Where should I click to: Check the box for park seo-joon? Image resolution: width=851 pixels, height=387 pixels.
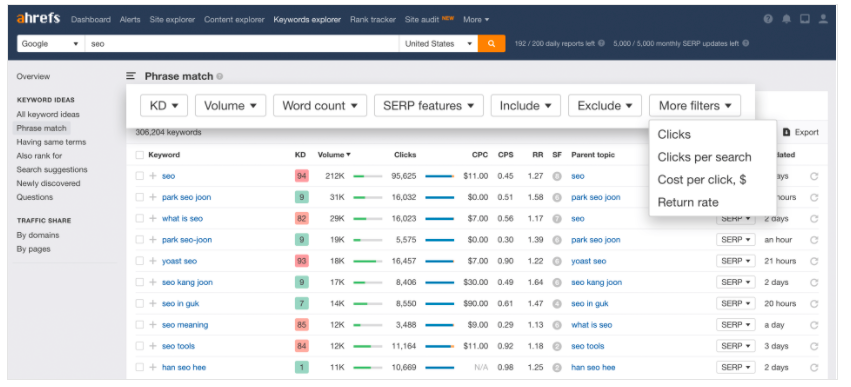139,239
